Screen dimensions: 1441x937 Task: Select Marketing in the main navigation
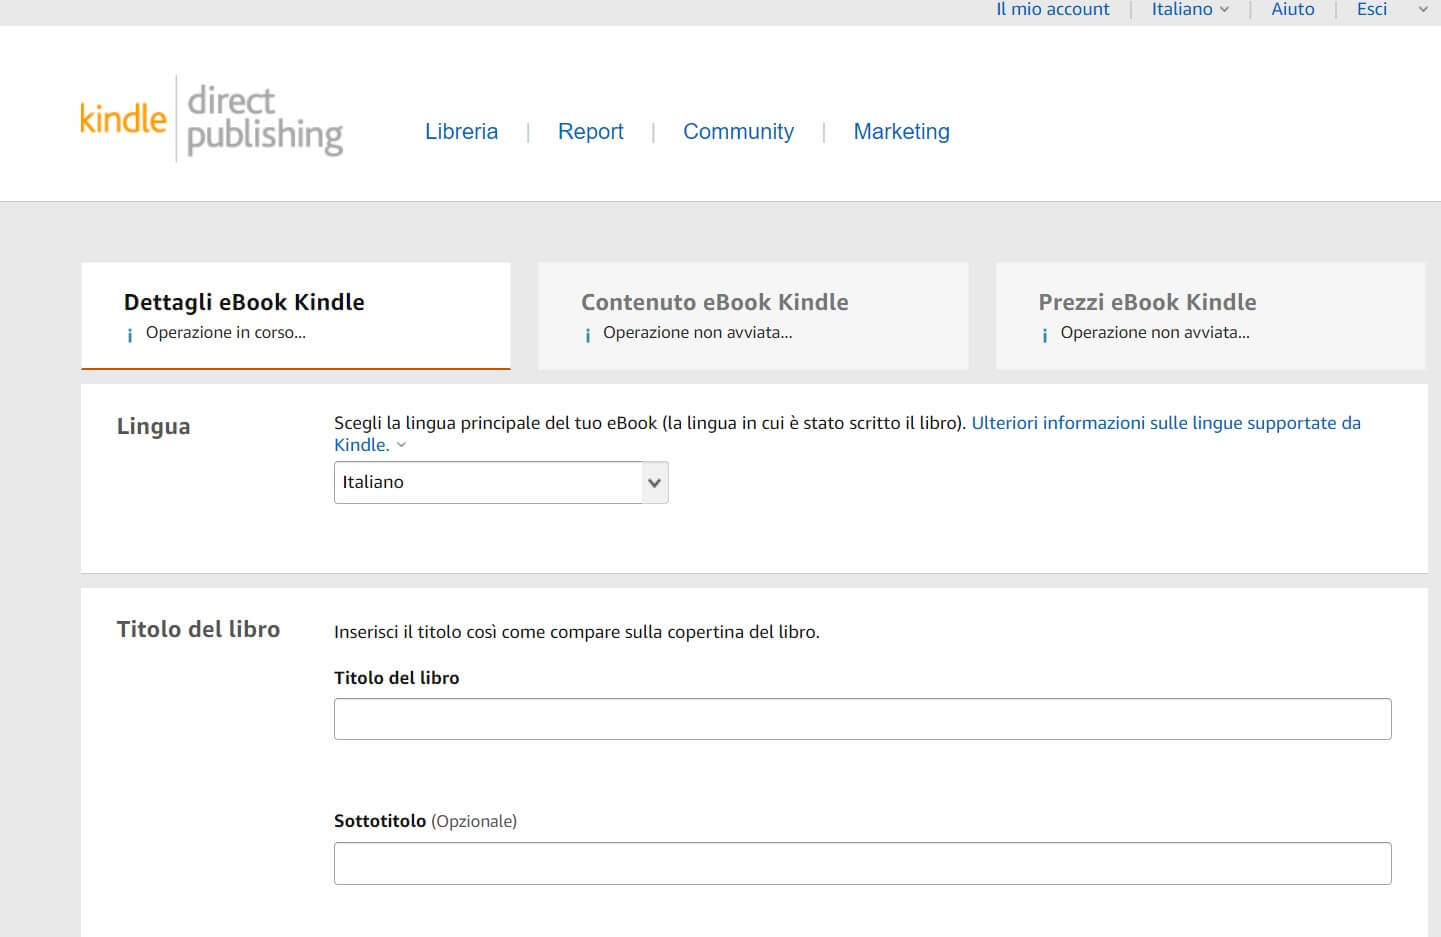[901, 132]
